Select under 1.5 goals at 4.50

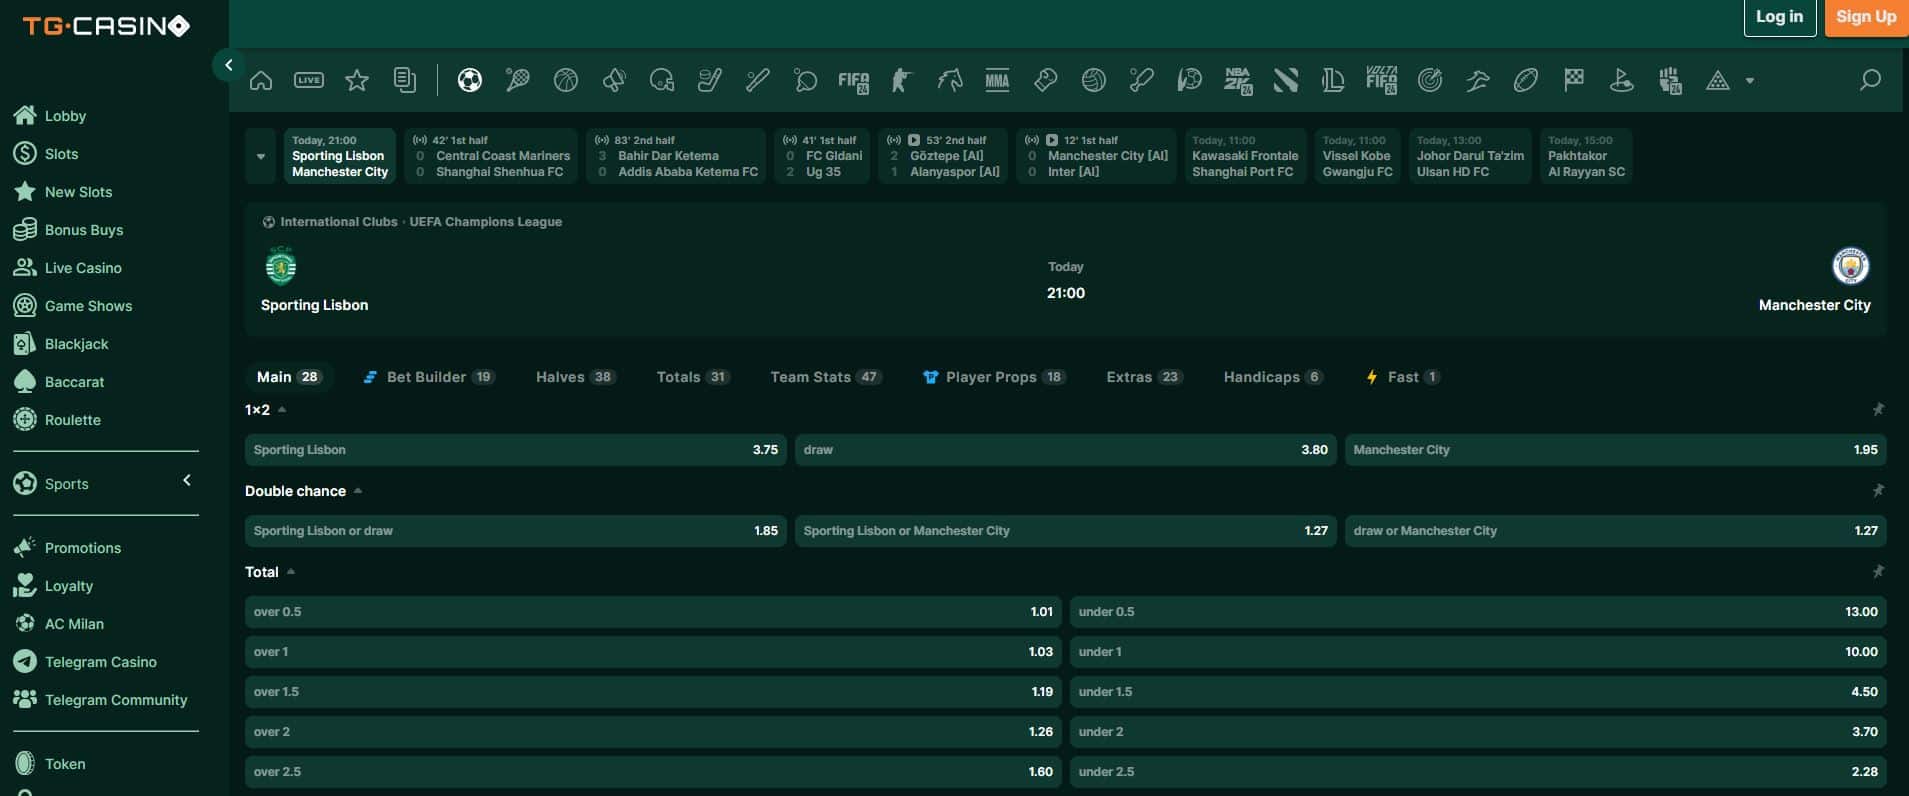tap(1478, 692)
